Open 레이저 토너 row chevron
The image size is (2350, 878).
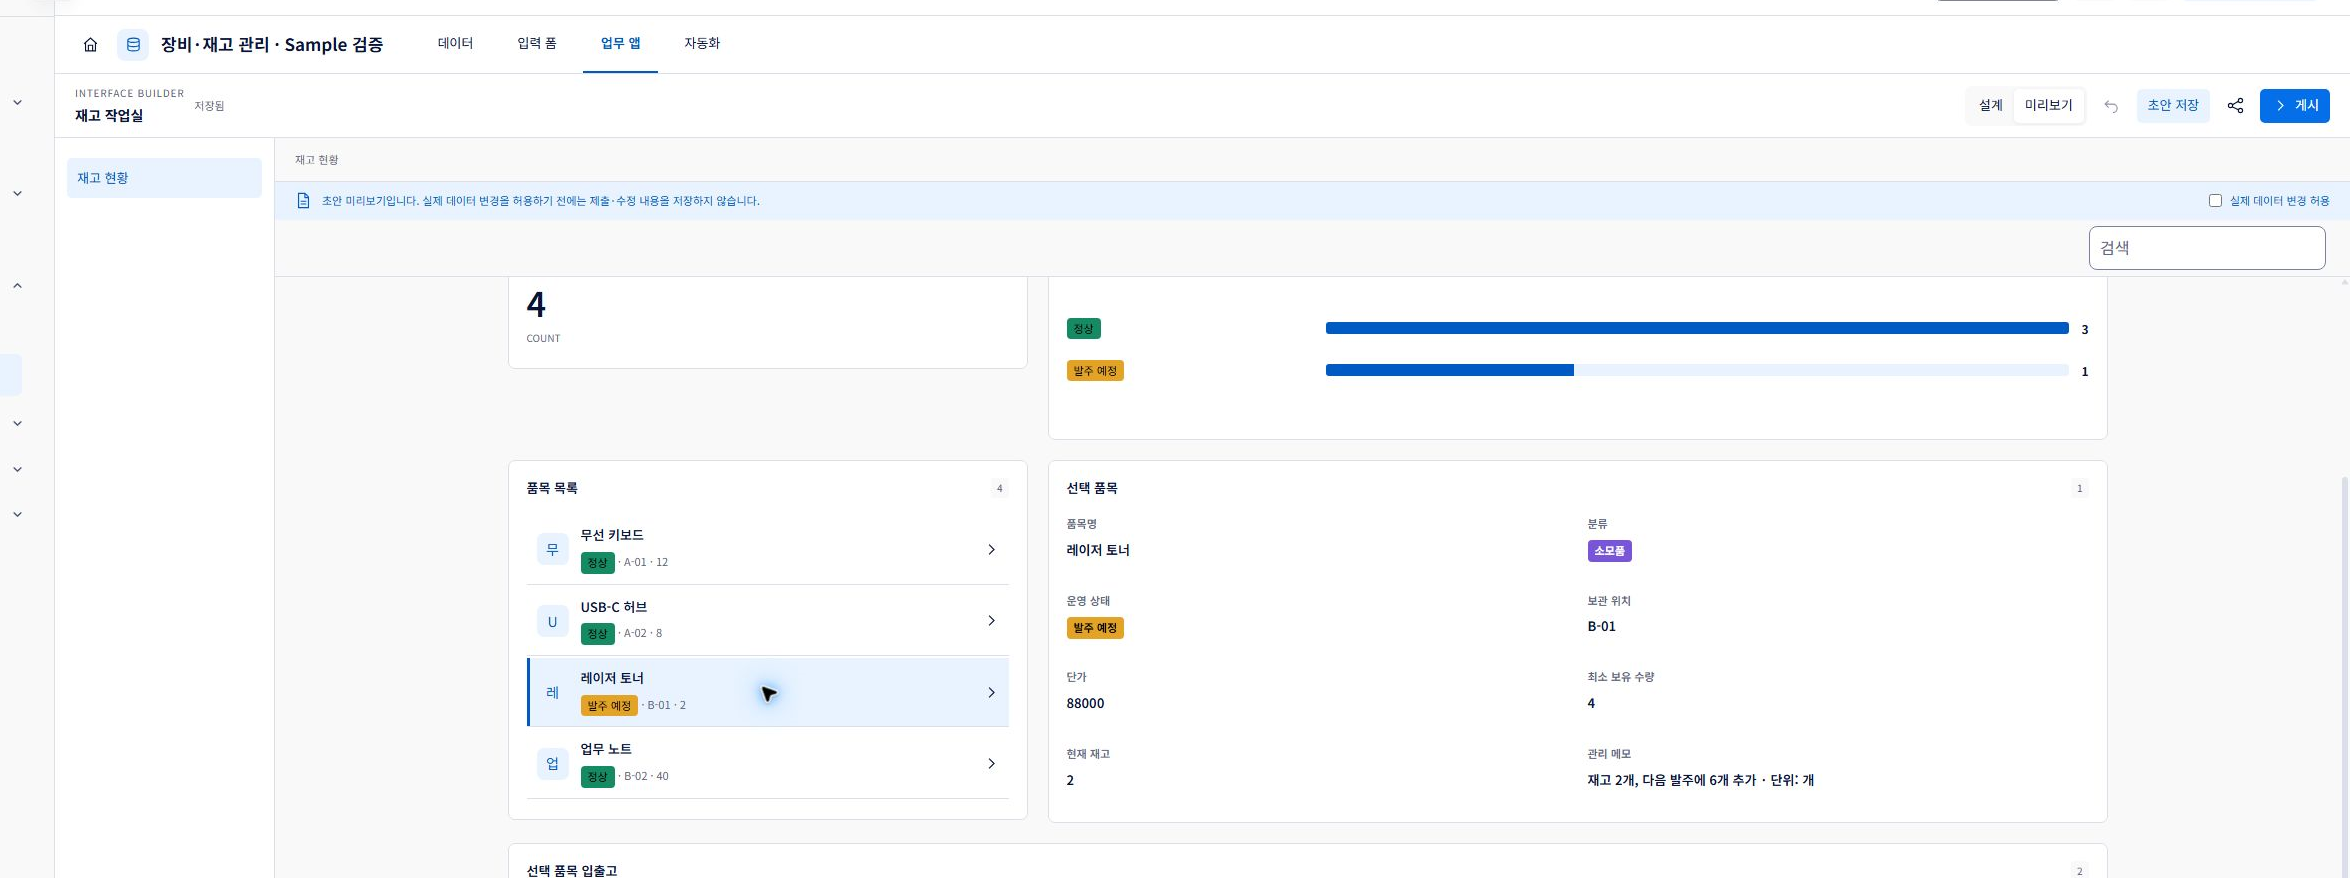coord(991,692)
